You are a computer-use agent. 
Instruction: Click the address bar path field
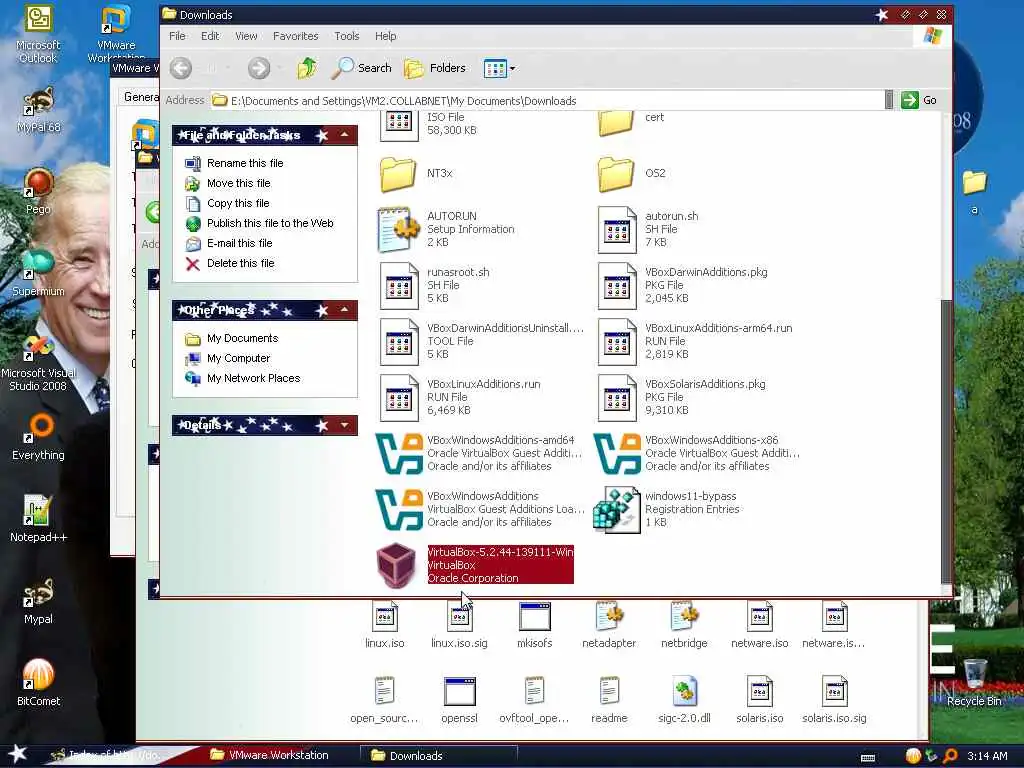click(546, 101)
